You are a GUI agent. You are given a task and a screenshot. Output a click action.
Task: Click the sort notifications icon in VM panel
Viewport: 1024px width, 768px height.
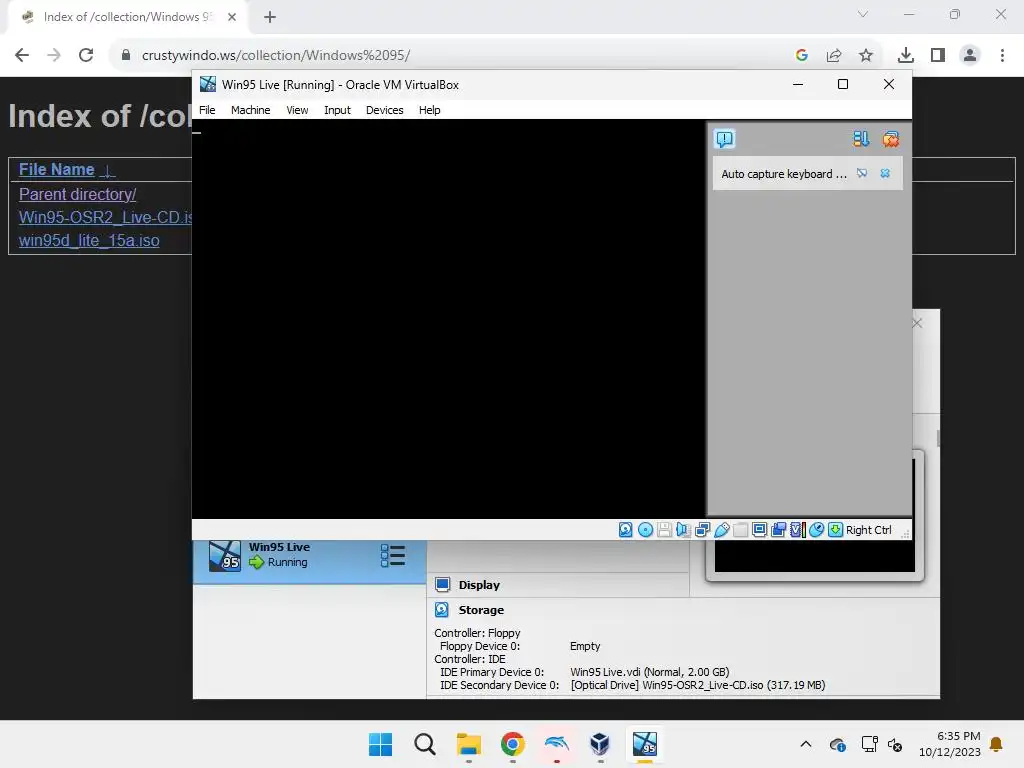[861, 138]
